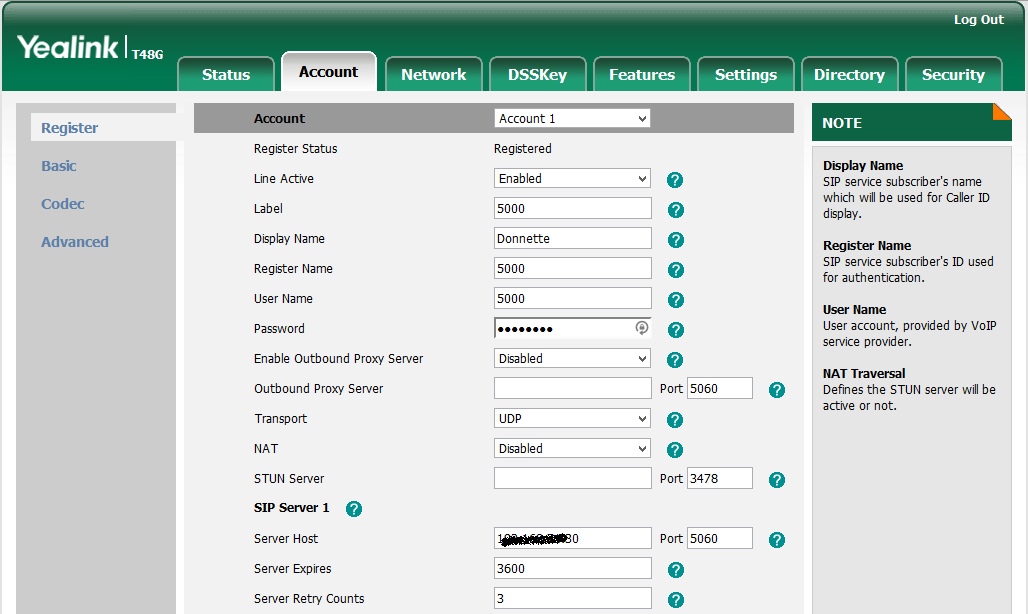Click help icon next to Label field
Screen dimensions: 1028x614
675,210
